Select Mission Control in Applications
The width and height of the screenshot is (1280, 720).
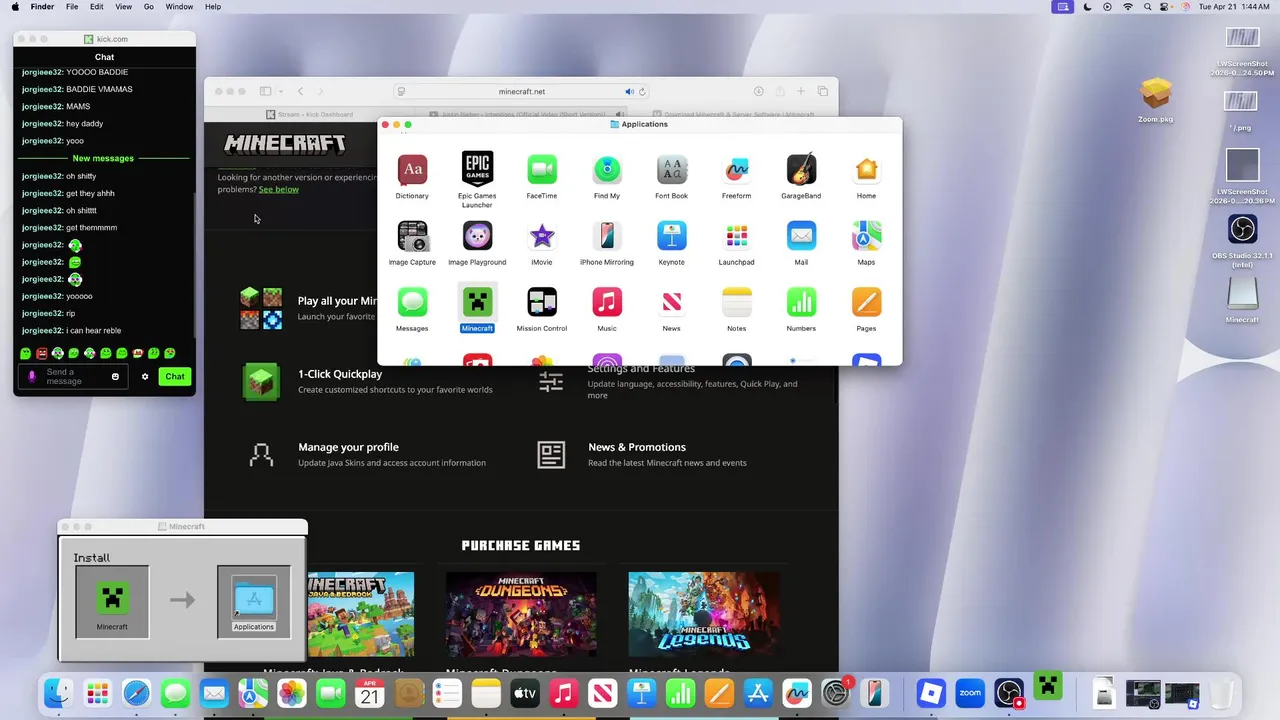click(542, 302)
